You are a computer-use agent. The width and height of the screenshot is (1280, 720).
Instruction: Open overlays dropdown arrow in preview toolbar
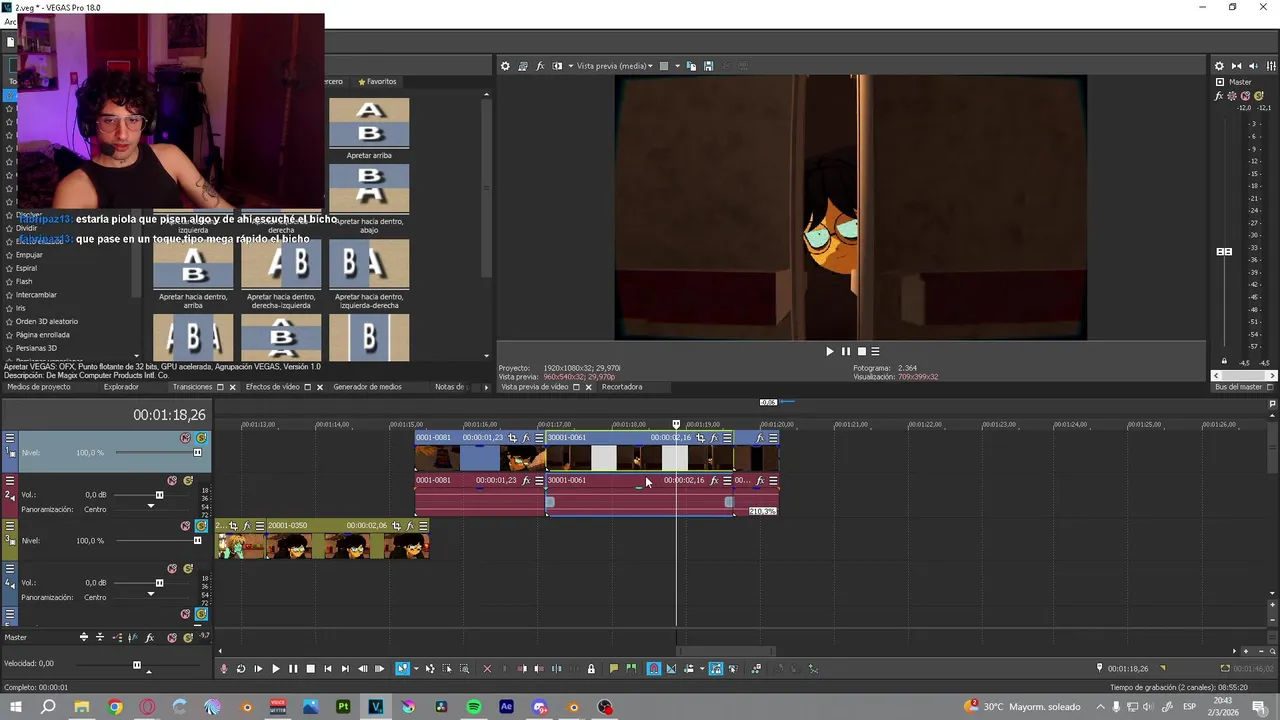(677, 66)
